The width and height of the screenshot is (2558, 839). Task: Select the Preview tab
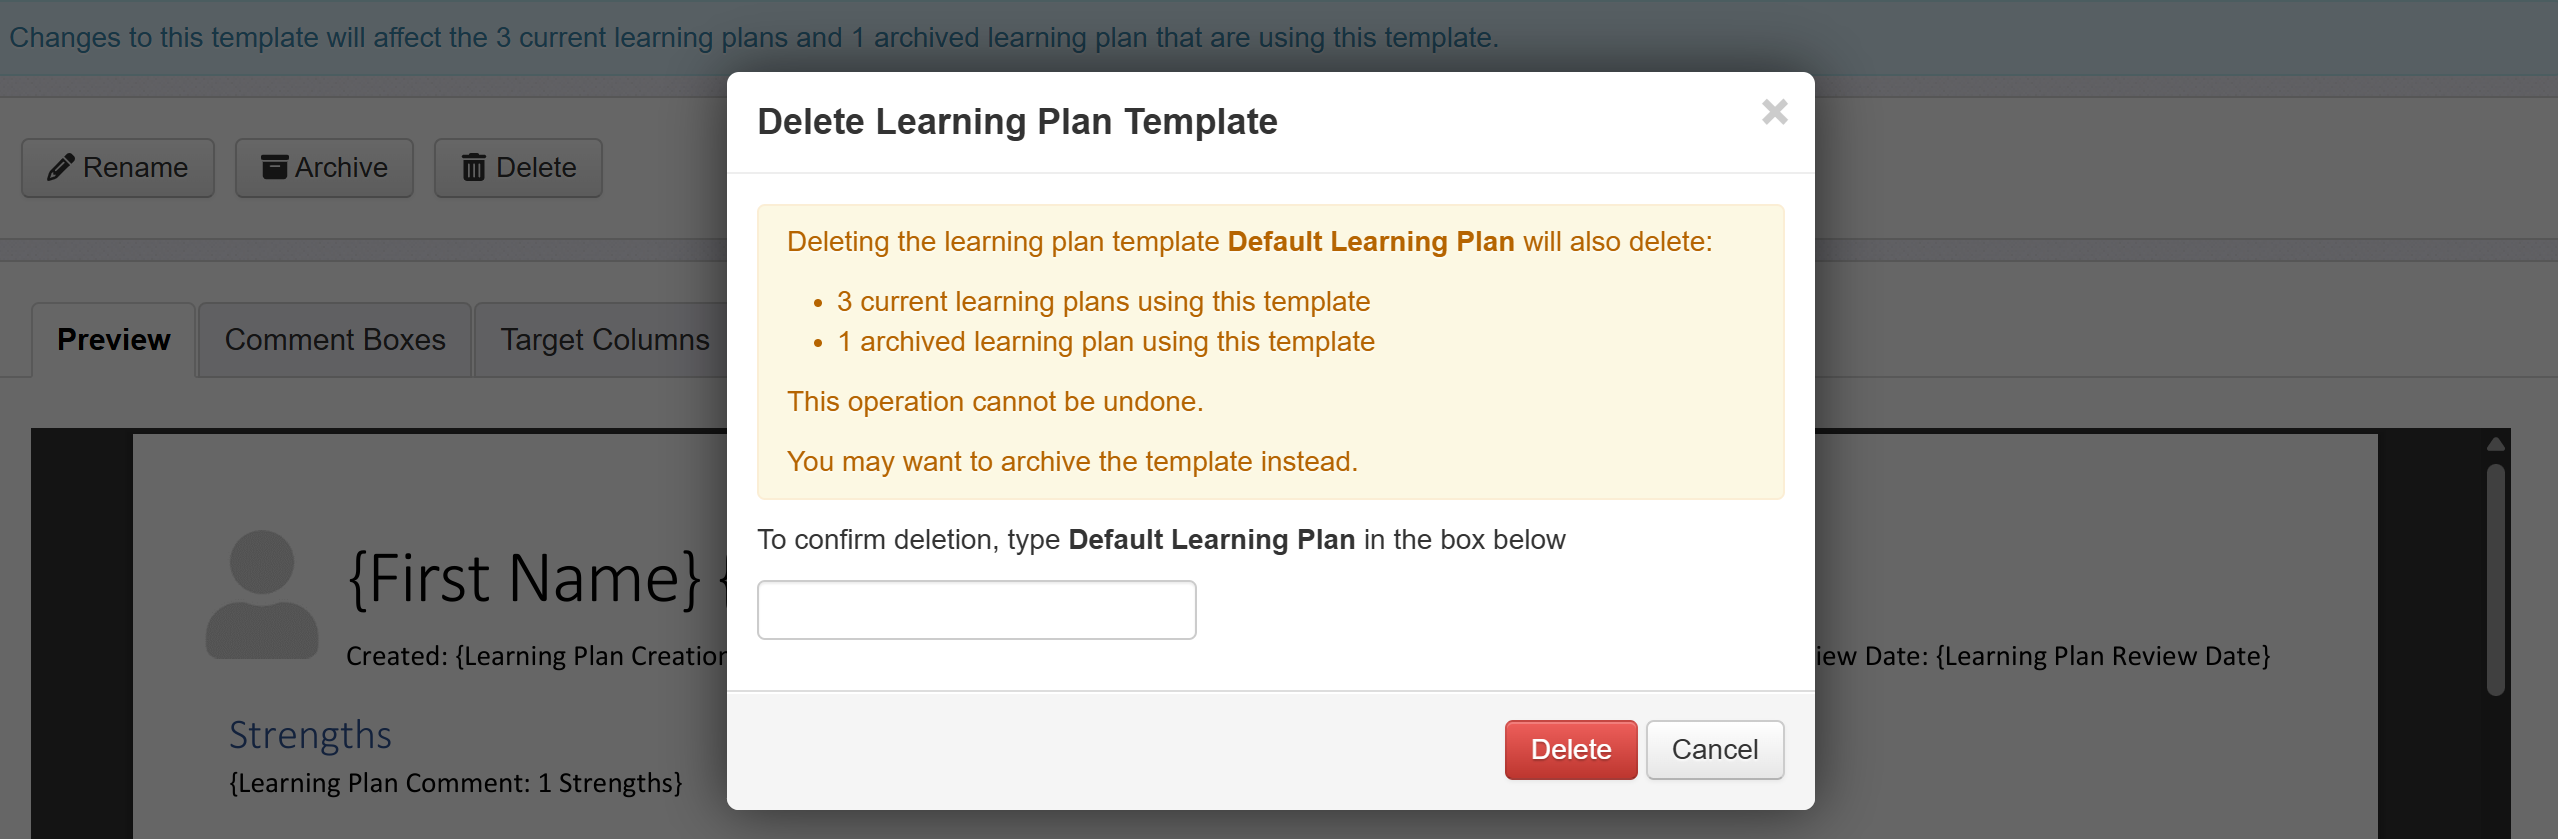pos(114,340)
